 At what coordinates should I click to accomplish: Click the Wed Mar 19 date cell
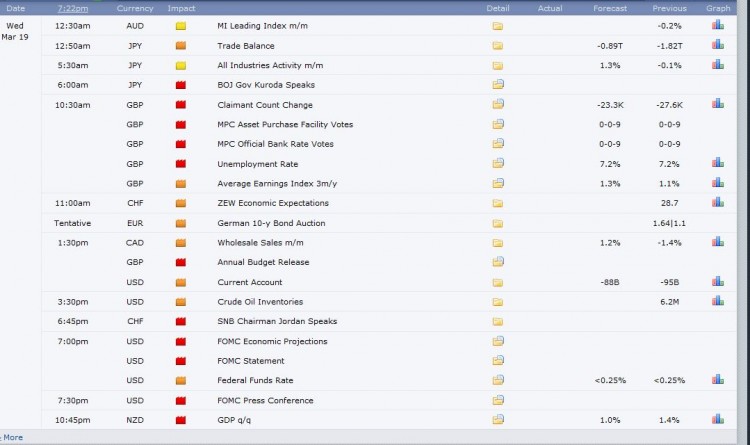pos(15,31)
